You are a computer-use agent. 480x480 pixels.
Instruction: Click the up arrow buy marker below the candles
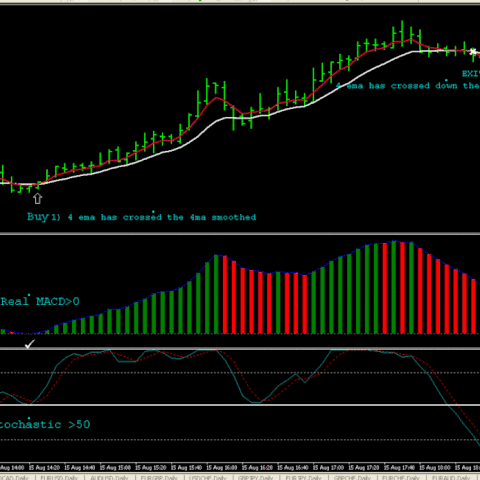37,198
